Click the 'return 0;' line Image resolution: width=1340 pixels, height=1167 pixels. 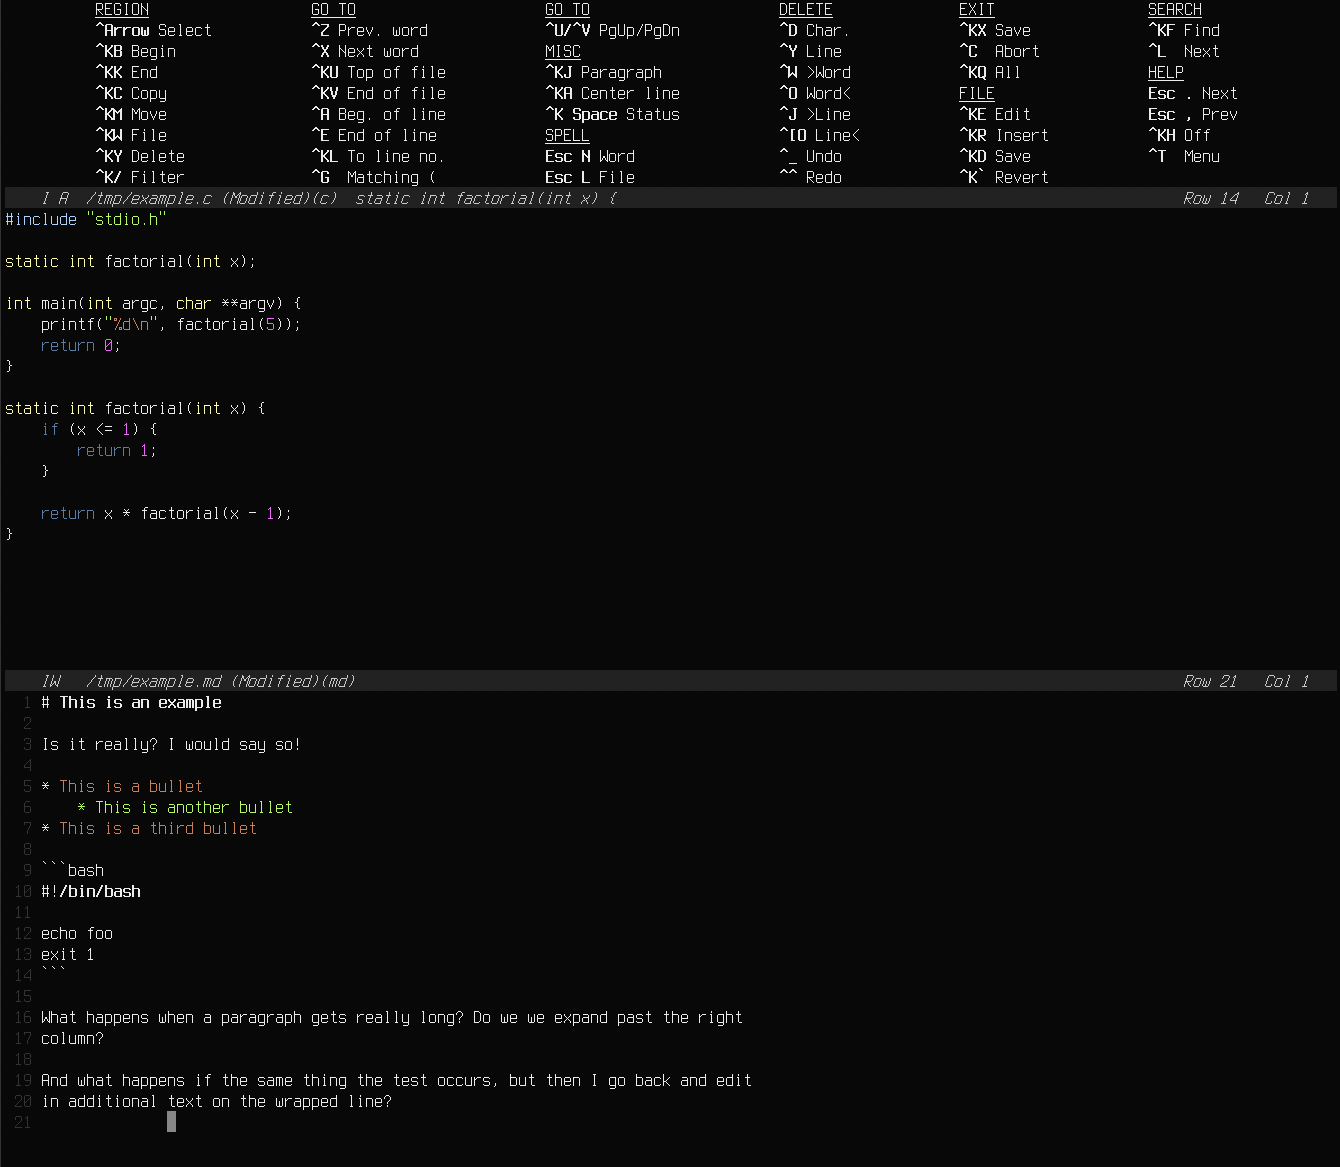81,345
